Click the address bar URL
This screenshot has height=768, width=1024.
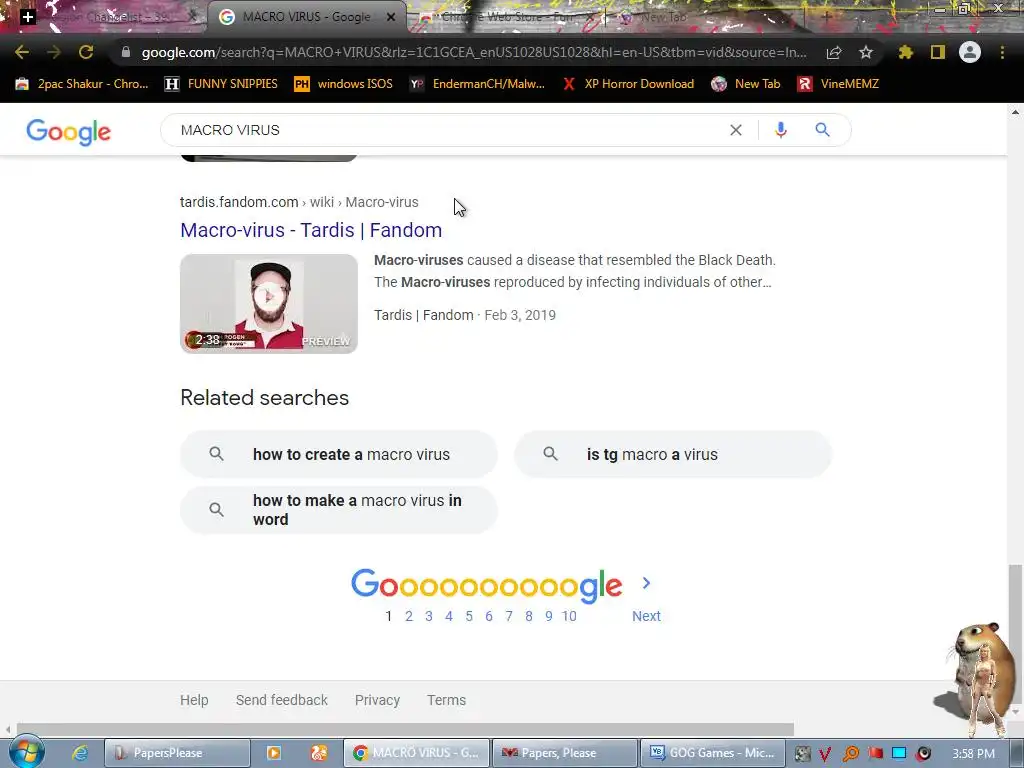click(x=474, y=52)
